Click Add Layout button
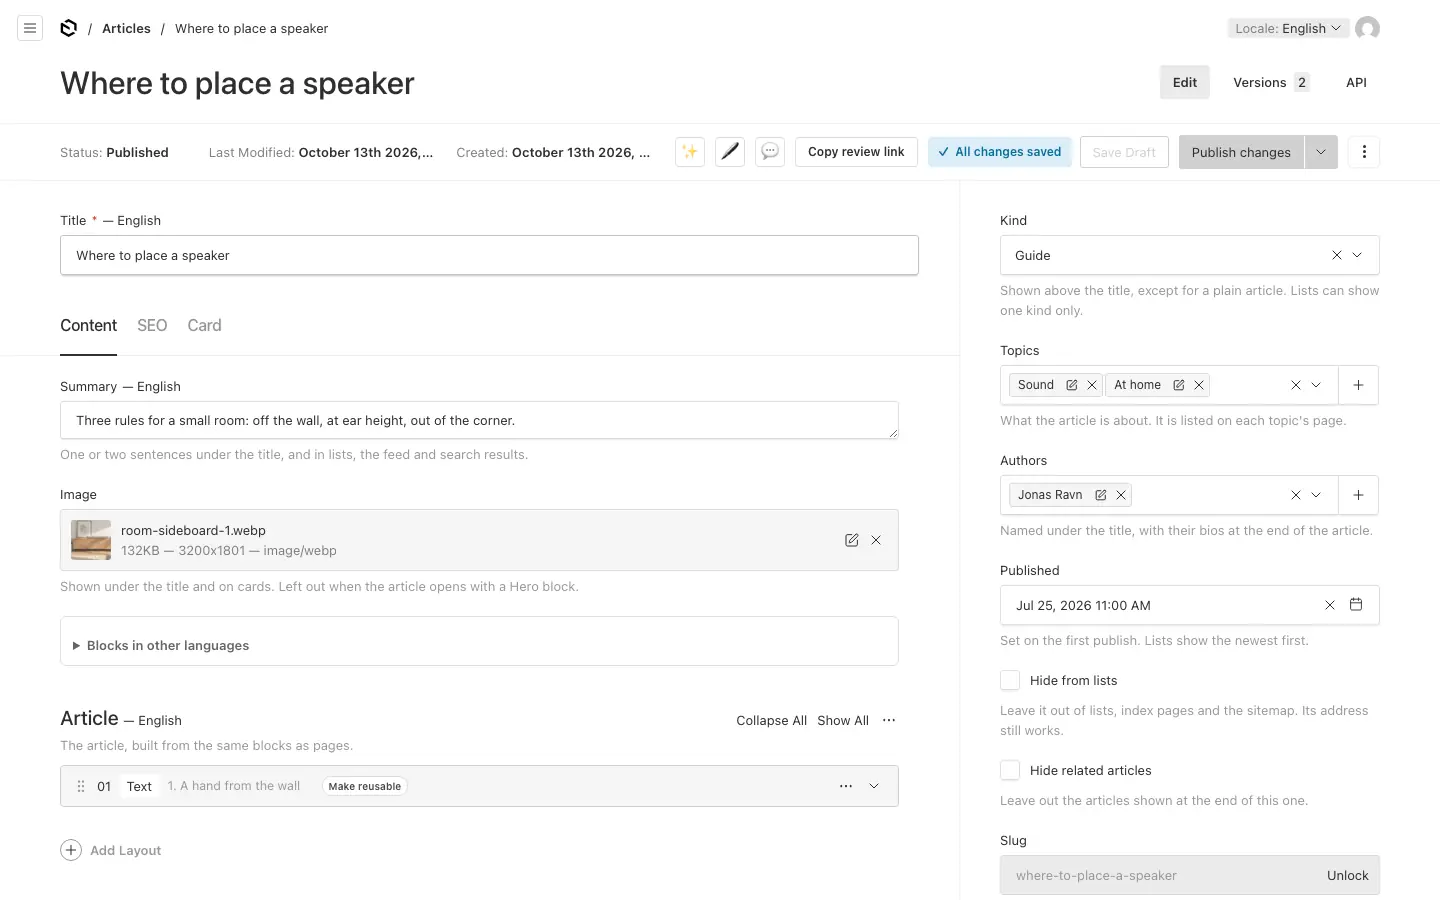 pos(111,850)
